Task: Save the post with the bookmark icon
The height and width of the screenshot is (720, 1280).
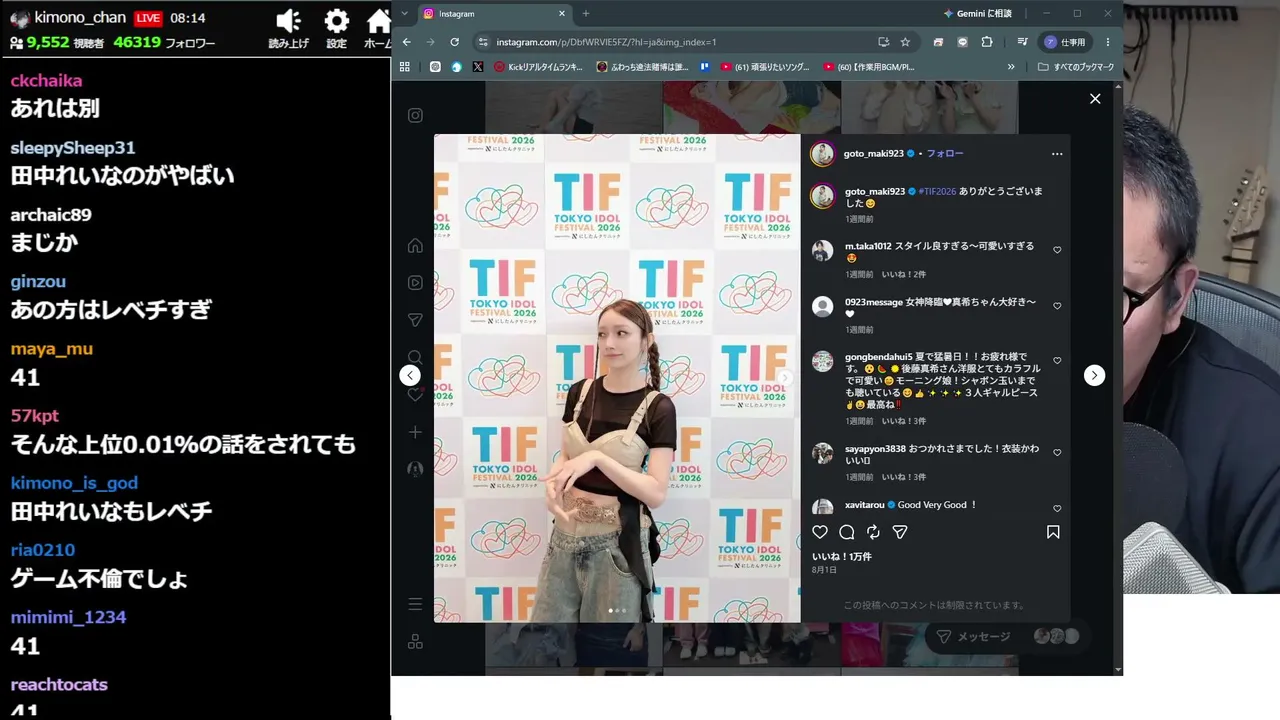Action: point(1053,532)
